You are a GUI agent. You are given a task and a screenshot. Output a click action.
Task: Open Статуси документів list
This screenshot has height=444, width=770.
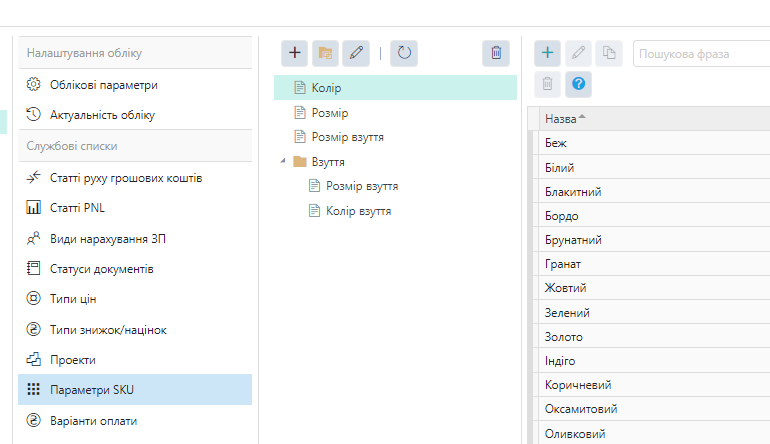coord(101,269)
